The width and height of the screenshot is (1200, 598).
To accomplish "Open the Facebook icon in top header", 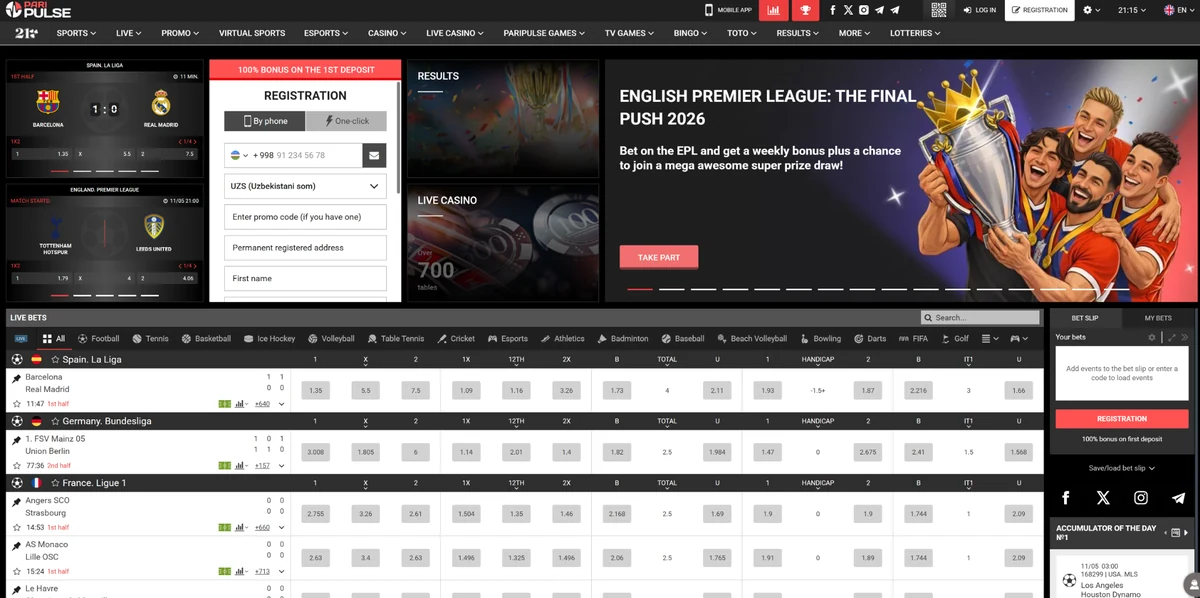I will 833,10.
